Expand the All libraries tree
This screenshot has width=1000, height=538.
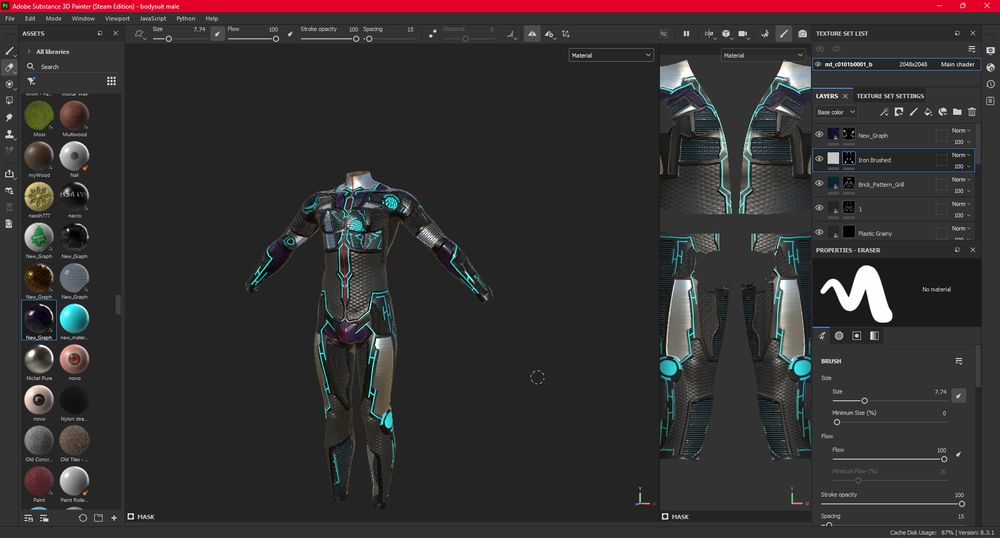click(x=29, y=51)
